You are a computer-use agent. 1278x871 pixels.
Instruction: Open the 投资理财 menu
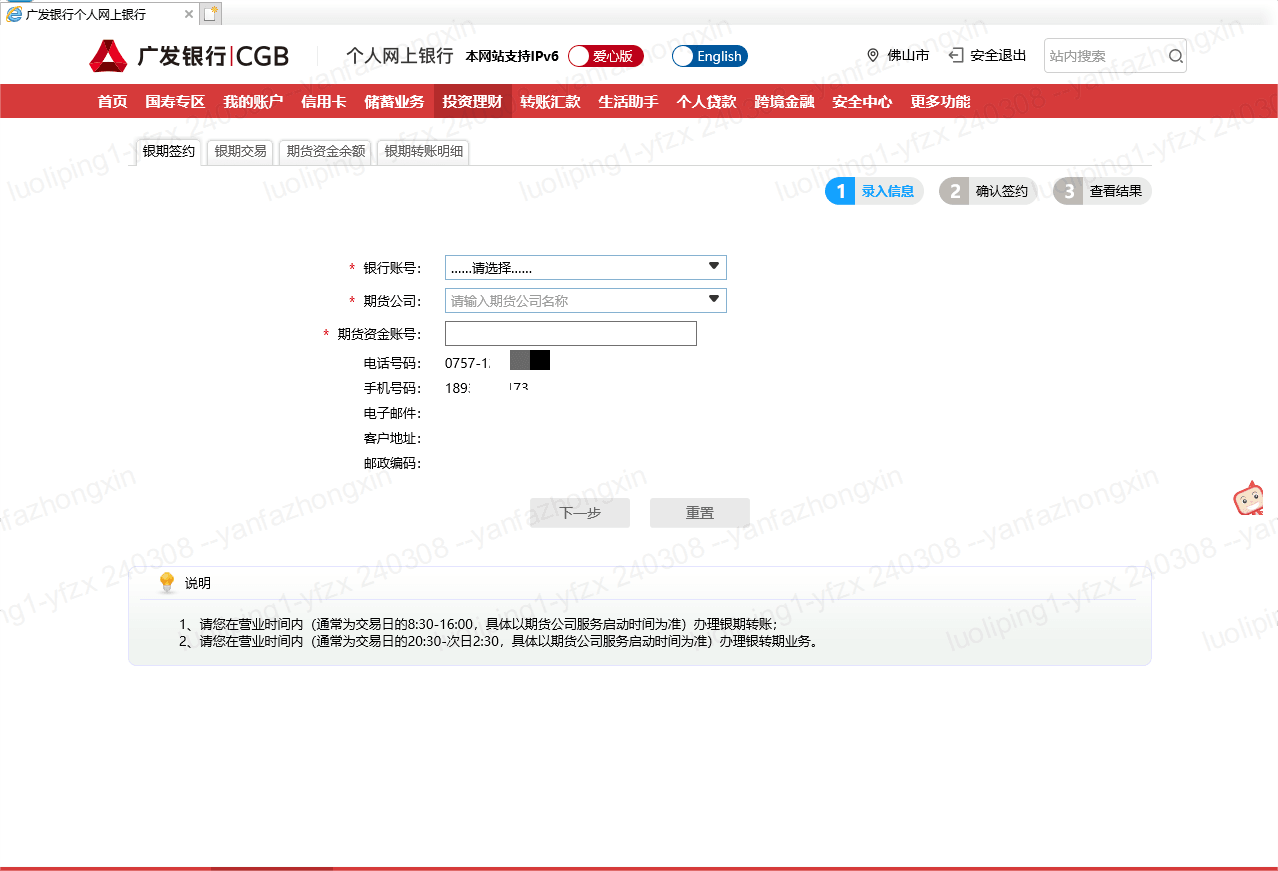pyautogui.click(x=472, y=101)
